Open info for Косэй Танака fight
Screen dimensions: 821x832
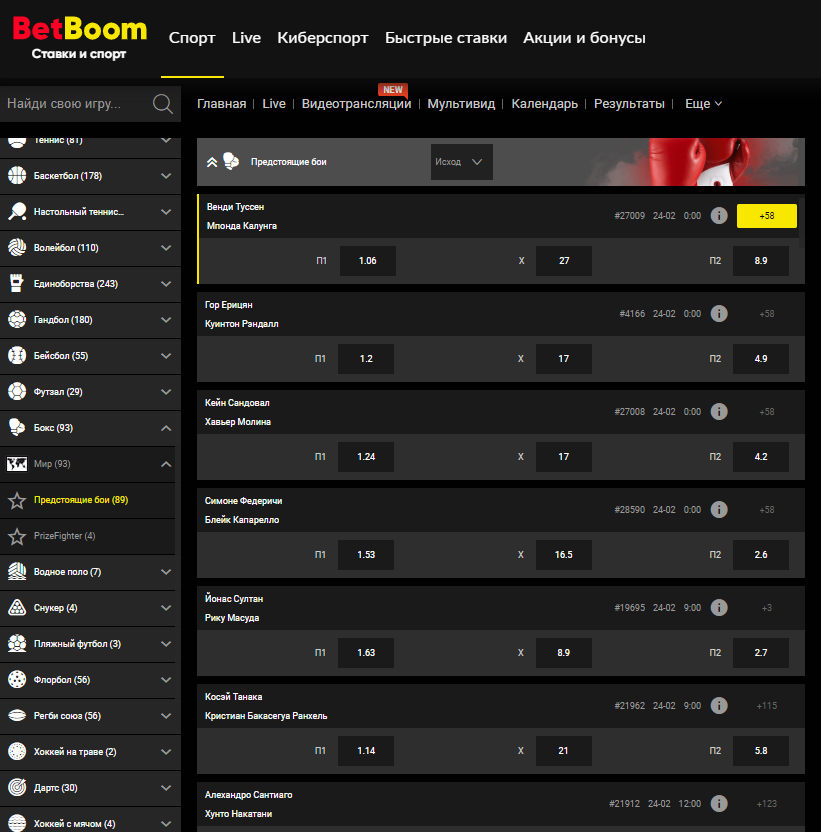point(719,706)
